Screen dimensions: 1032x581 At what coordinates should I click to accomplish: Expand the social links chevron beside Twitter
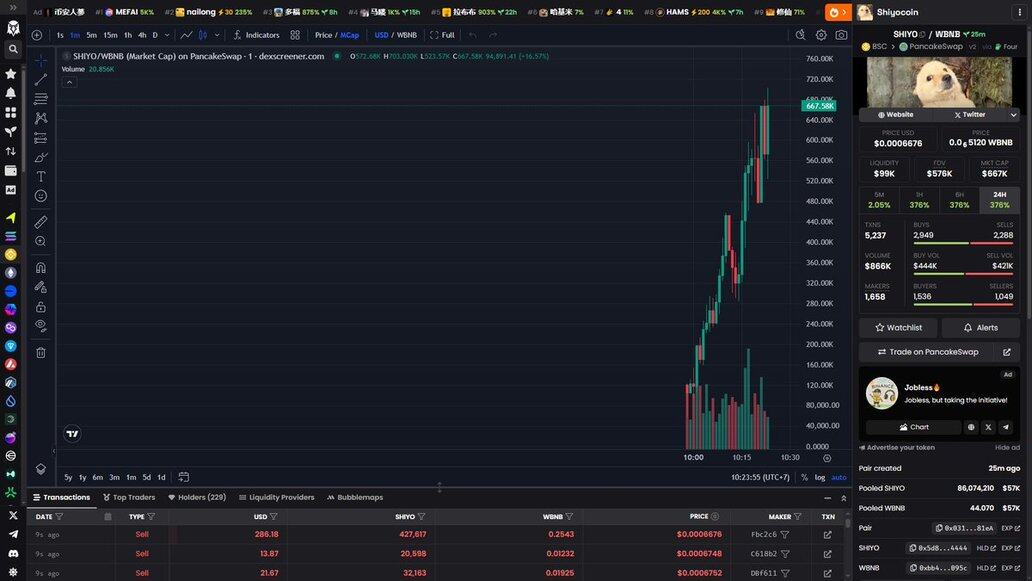pyautogui.click(x=1013, y=115)
